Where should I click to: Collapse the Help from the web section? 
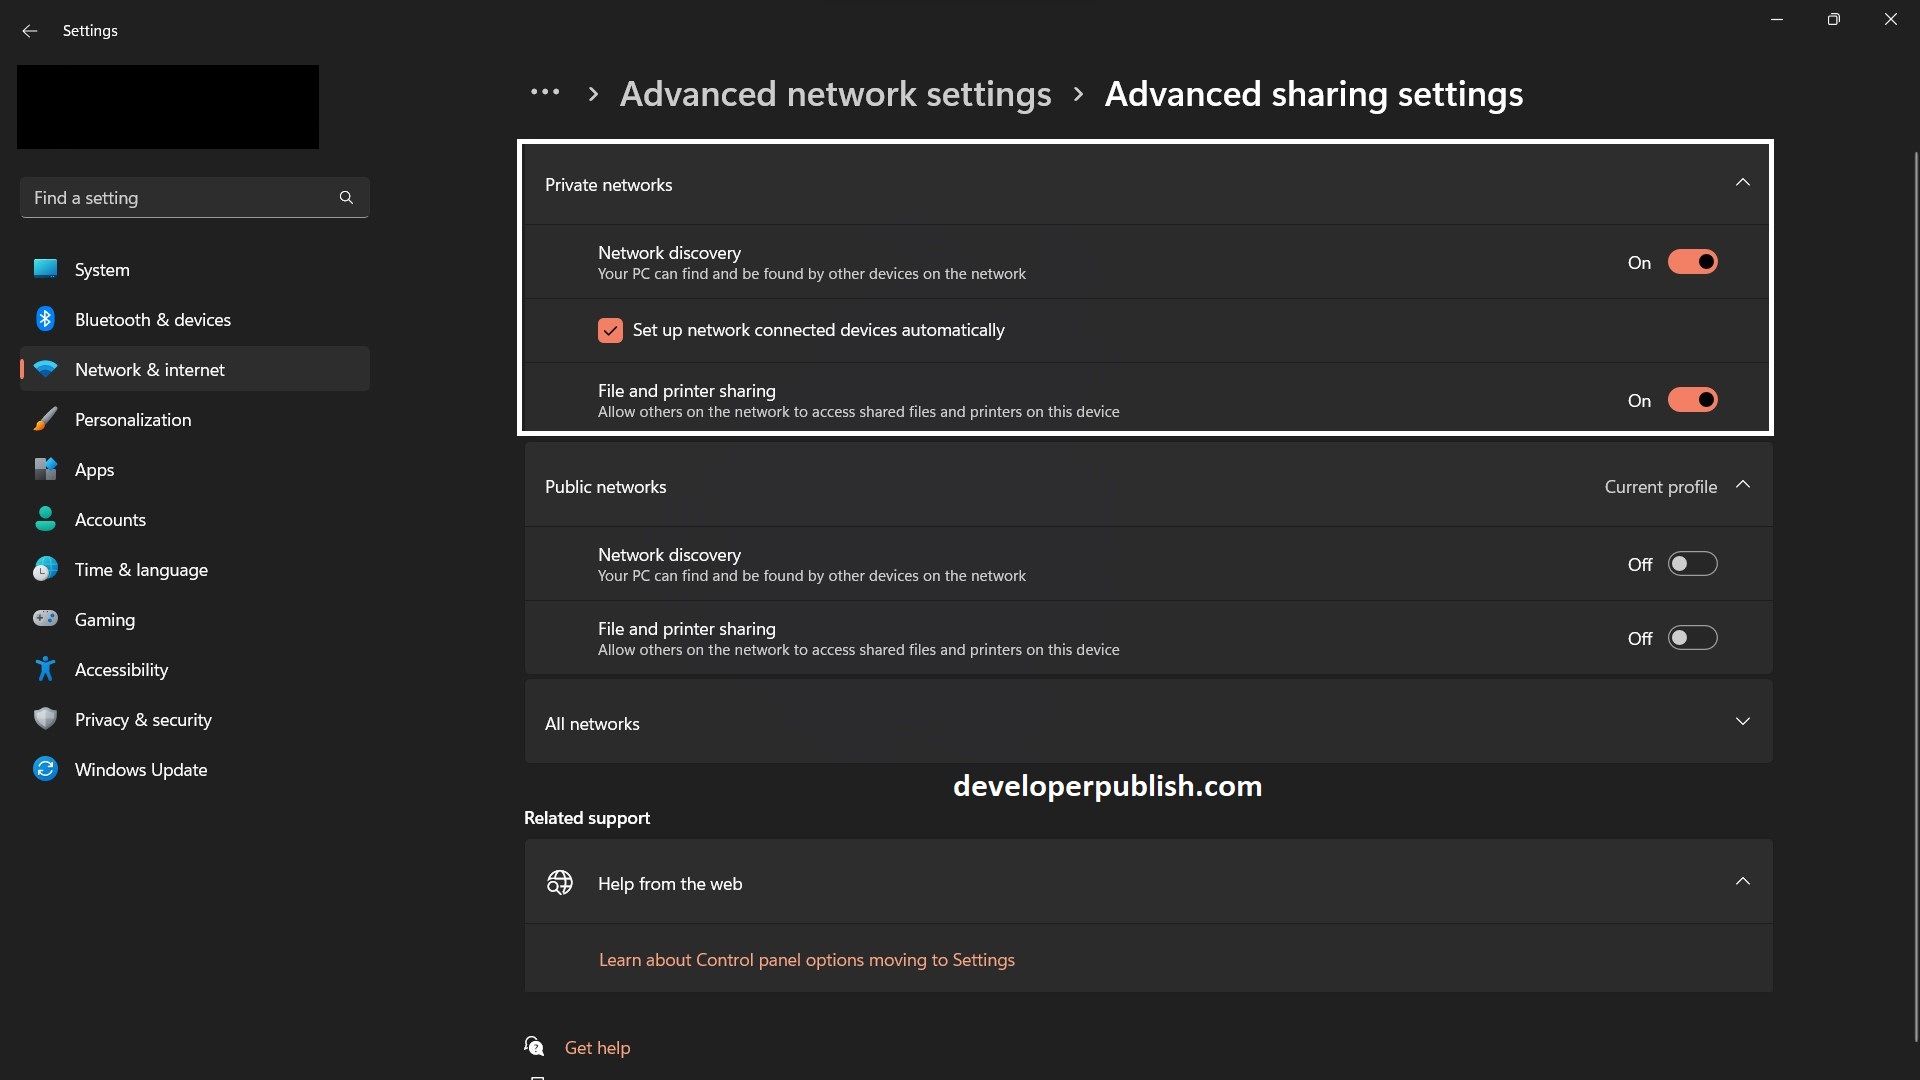tap(1742, 881)
